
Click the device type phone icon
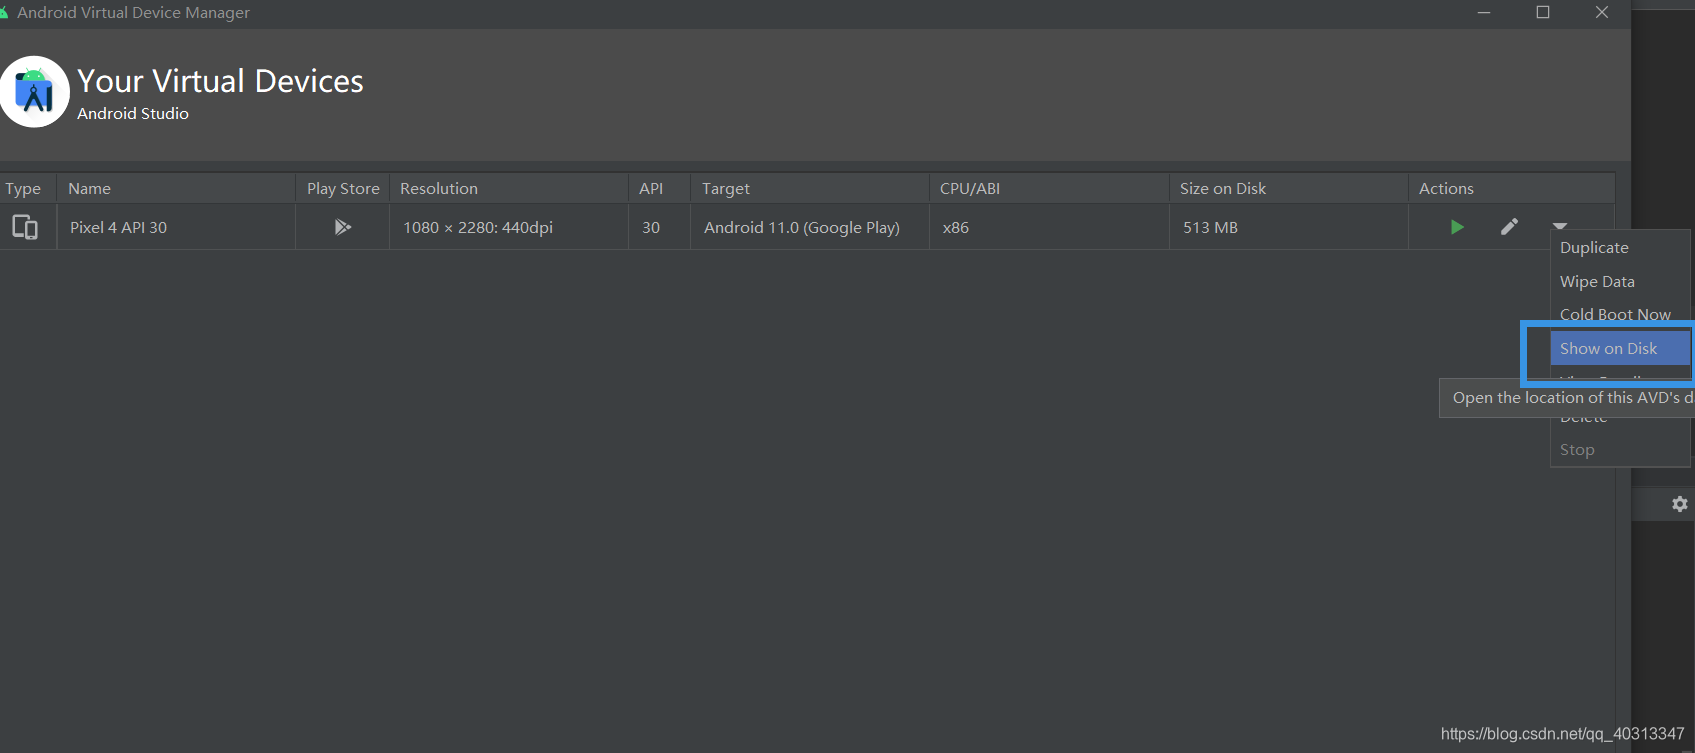(25, 227)
